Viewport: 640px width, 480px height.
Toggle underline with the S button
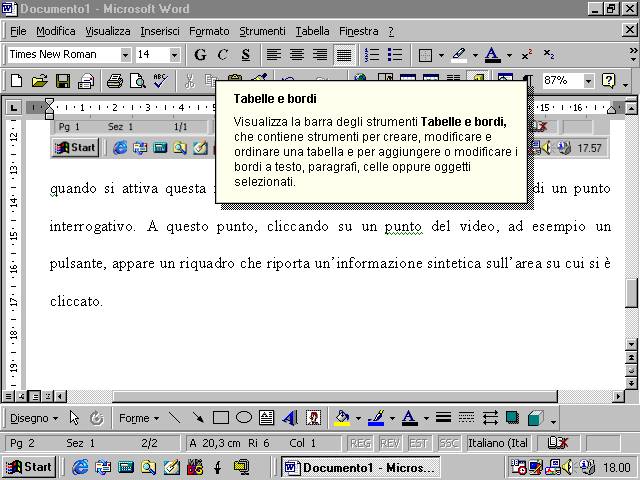pyautogui.click(x=246, y=55)
